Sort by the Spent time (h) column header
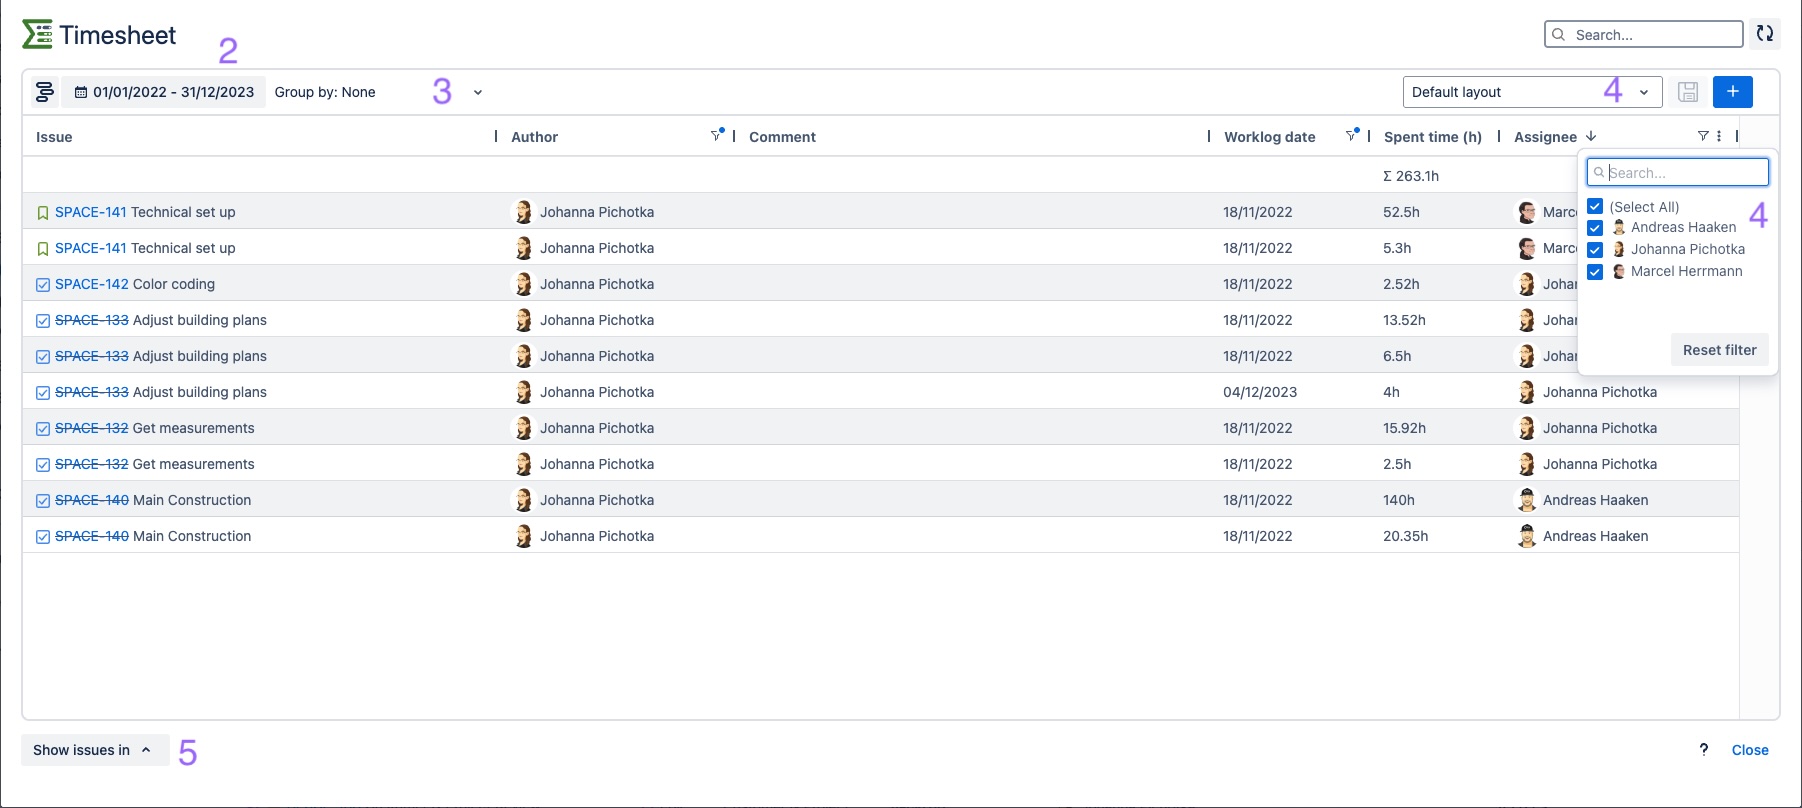 (1432, 137)
